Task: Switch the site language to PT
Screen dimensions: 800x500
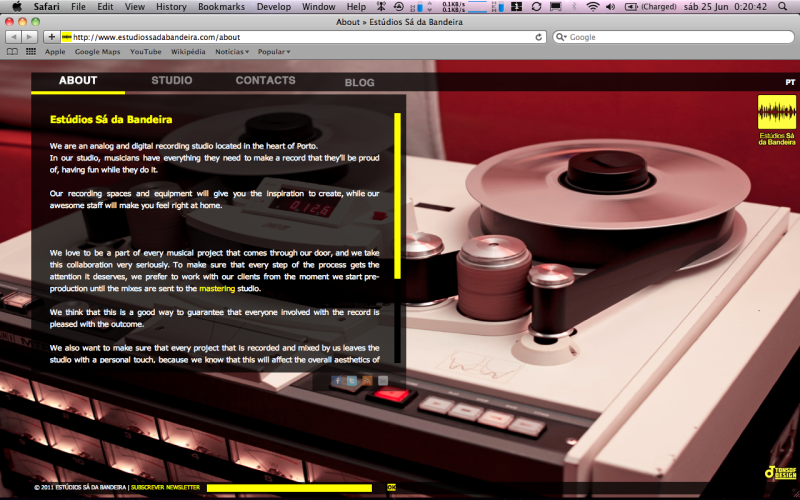Action: [x=789, y=82]
